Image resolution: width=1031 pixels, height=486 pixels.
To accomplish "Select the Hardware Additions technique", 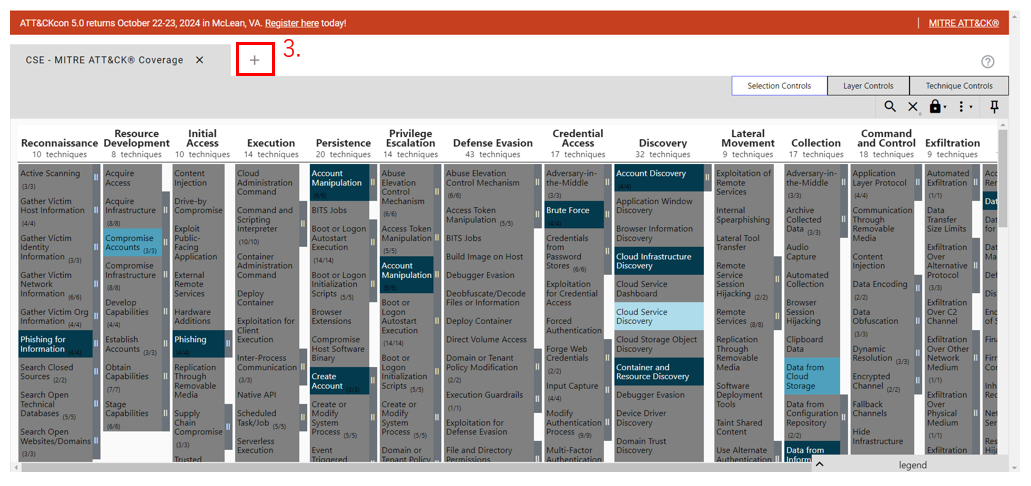I will point(198,316).
